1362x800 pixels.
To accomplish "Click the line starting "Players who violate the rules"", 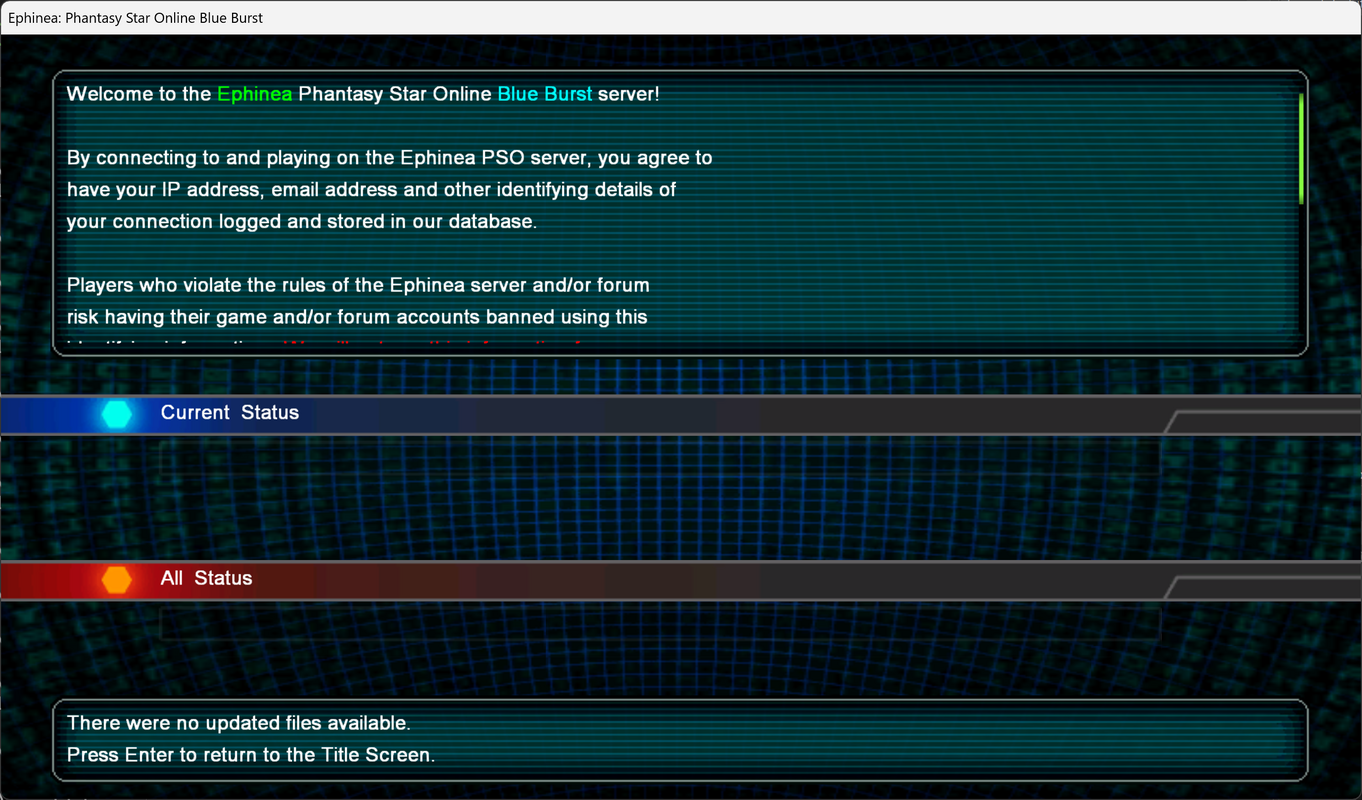I will 358,286.
